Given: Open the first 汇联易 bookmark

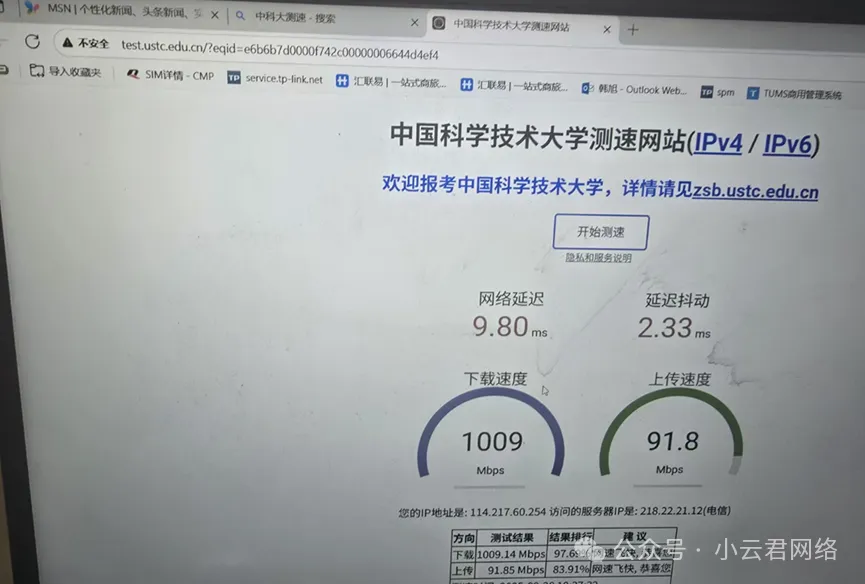Looking at the screenshot, I should click(391, 82).
